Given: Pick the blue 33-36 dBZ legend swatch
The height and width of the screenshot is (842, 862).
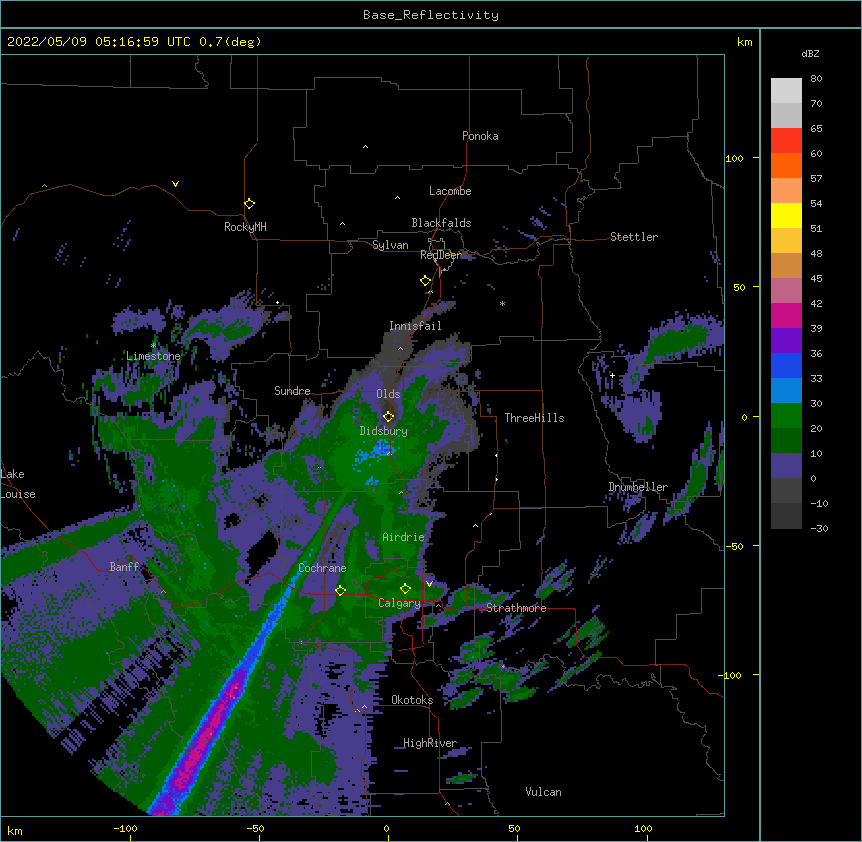Looking at the screenshot, I should pyautogui.click(x=786, y=365).
